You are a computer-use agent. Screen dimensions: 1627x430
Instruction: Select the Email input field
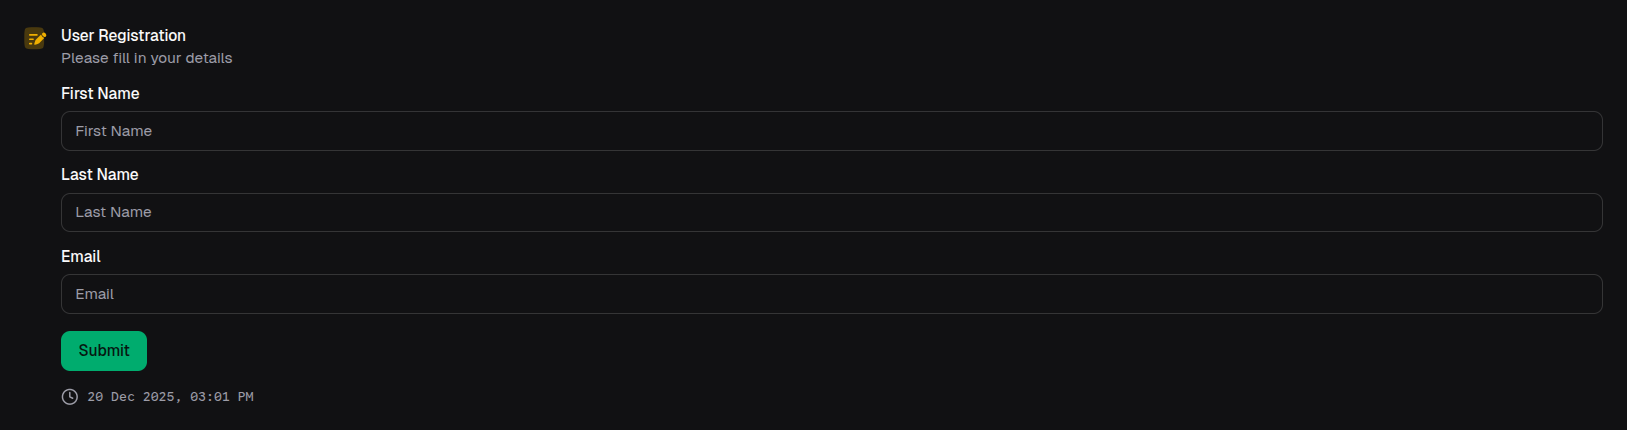pos(831,294)
